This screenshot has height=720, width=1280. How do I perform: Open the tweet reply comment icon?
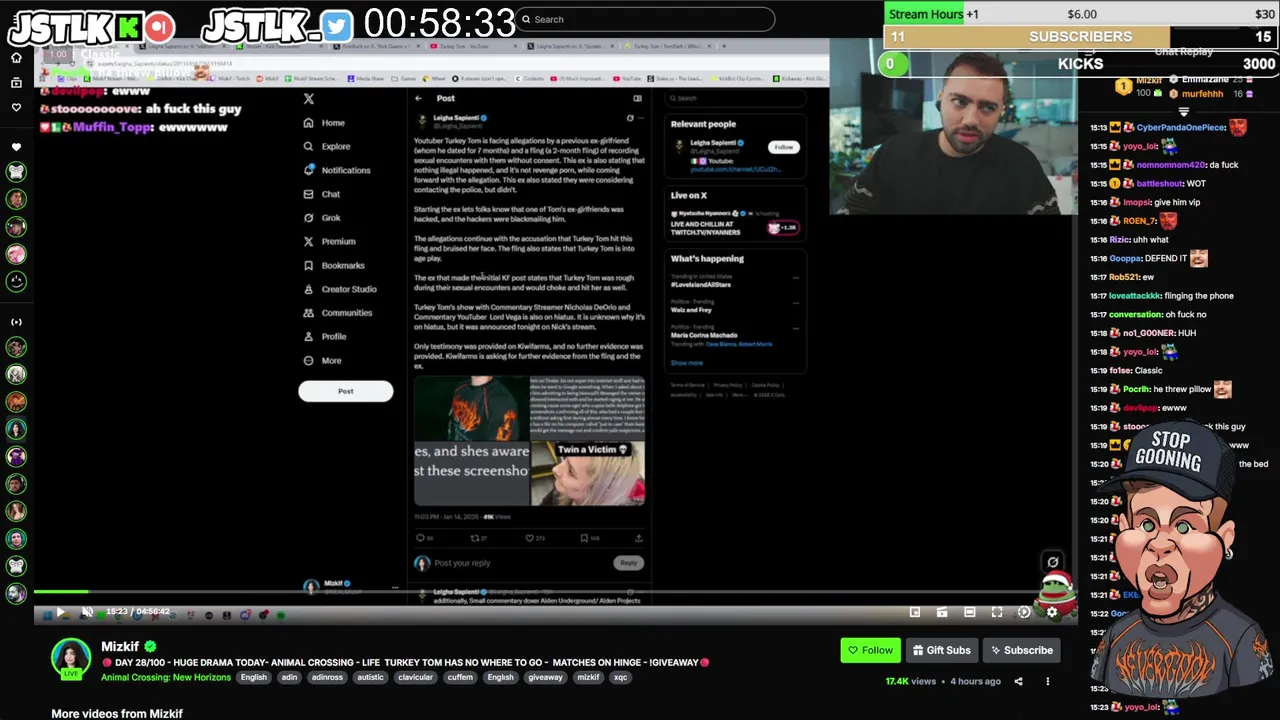tap(420, 538)
